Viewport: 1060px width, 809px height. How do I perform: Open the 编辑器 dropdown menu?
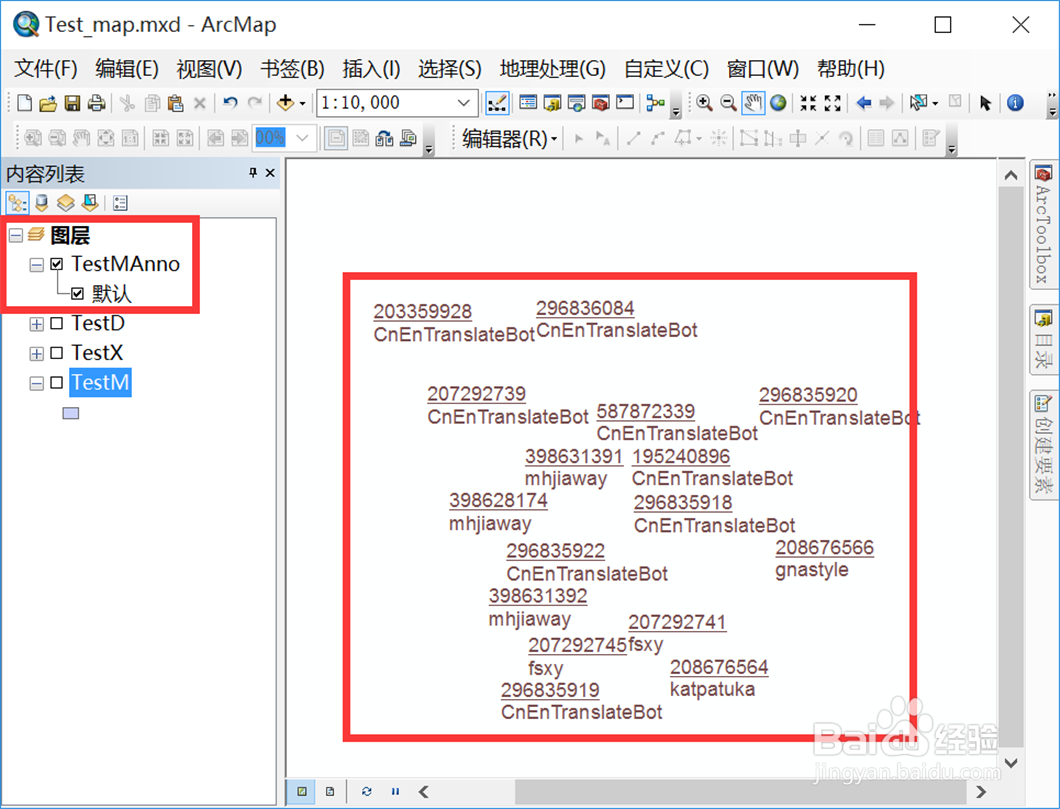coord(510,139)
